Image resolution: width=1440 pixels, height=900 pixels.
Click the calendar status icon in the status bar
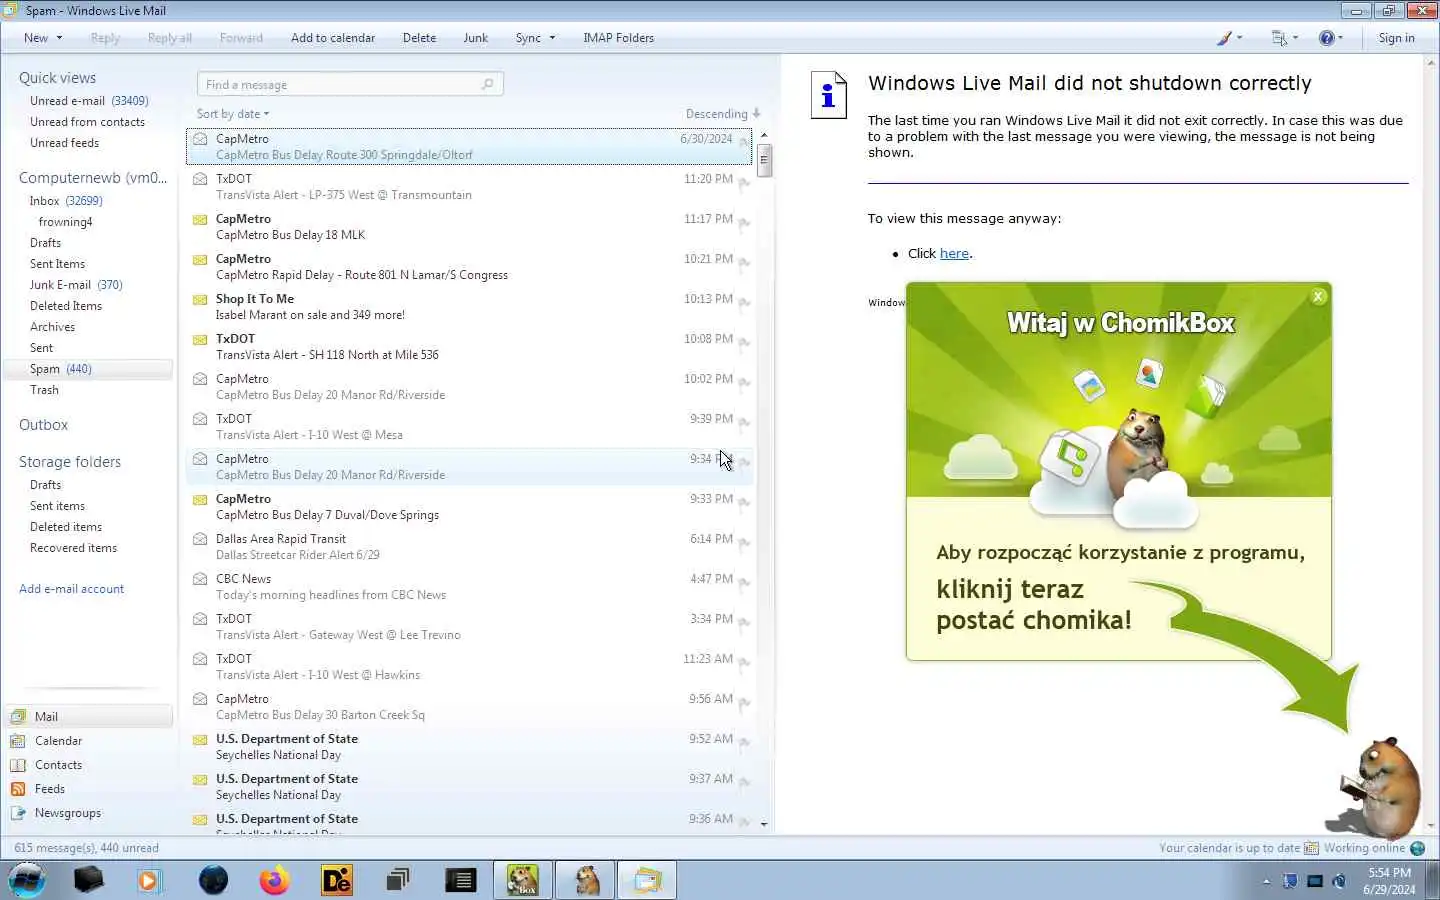pos(1311,848)
